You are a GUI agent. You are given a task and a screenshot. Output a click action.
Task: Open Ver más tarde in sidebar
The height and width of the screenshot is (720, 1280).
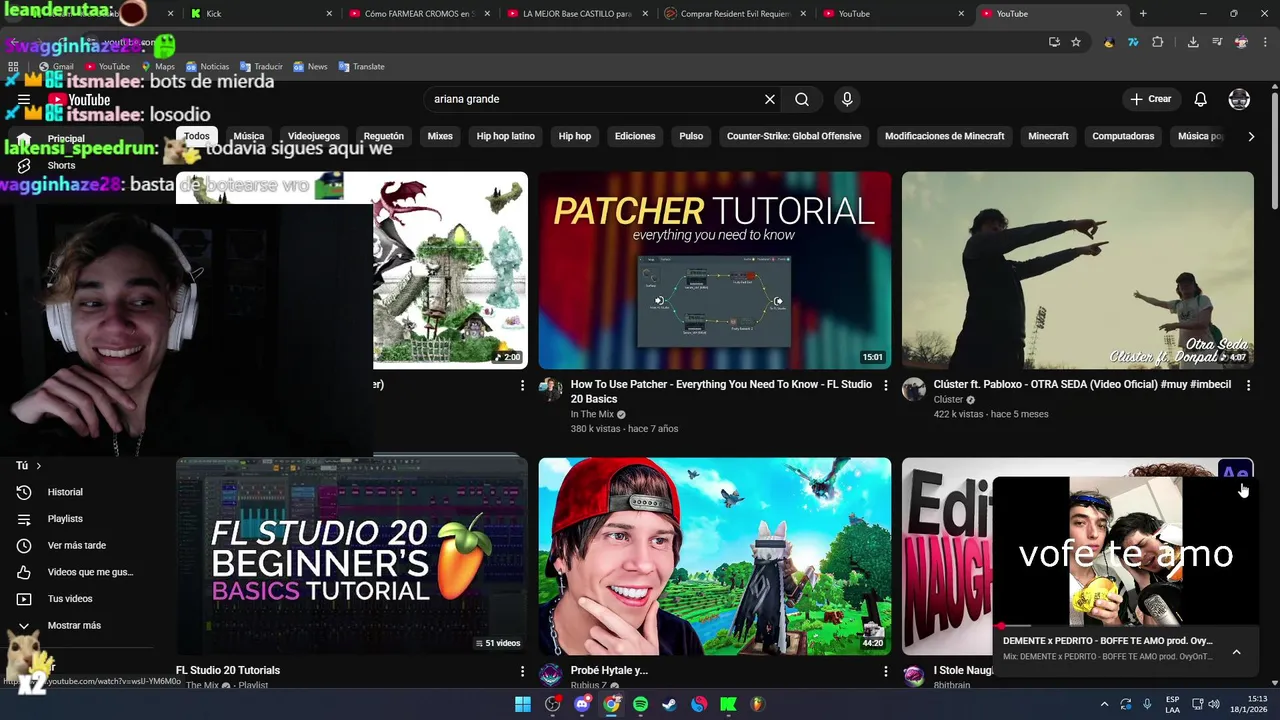click(76, 545)
